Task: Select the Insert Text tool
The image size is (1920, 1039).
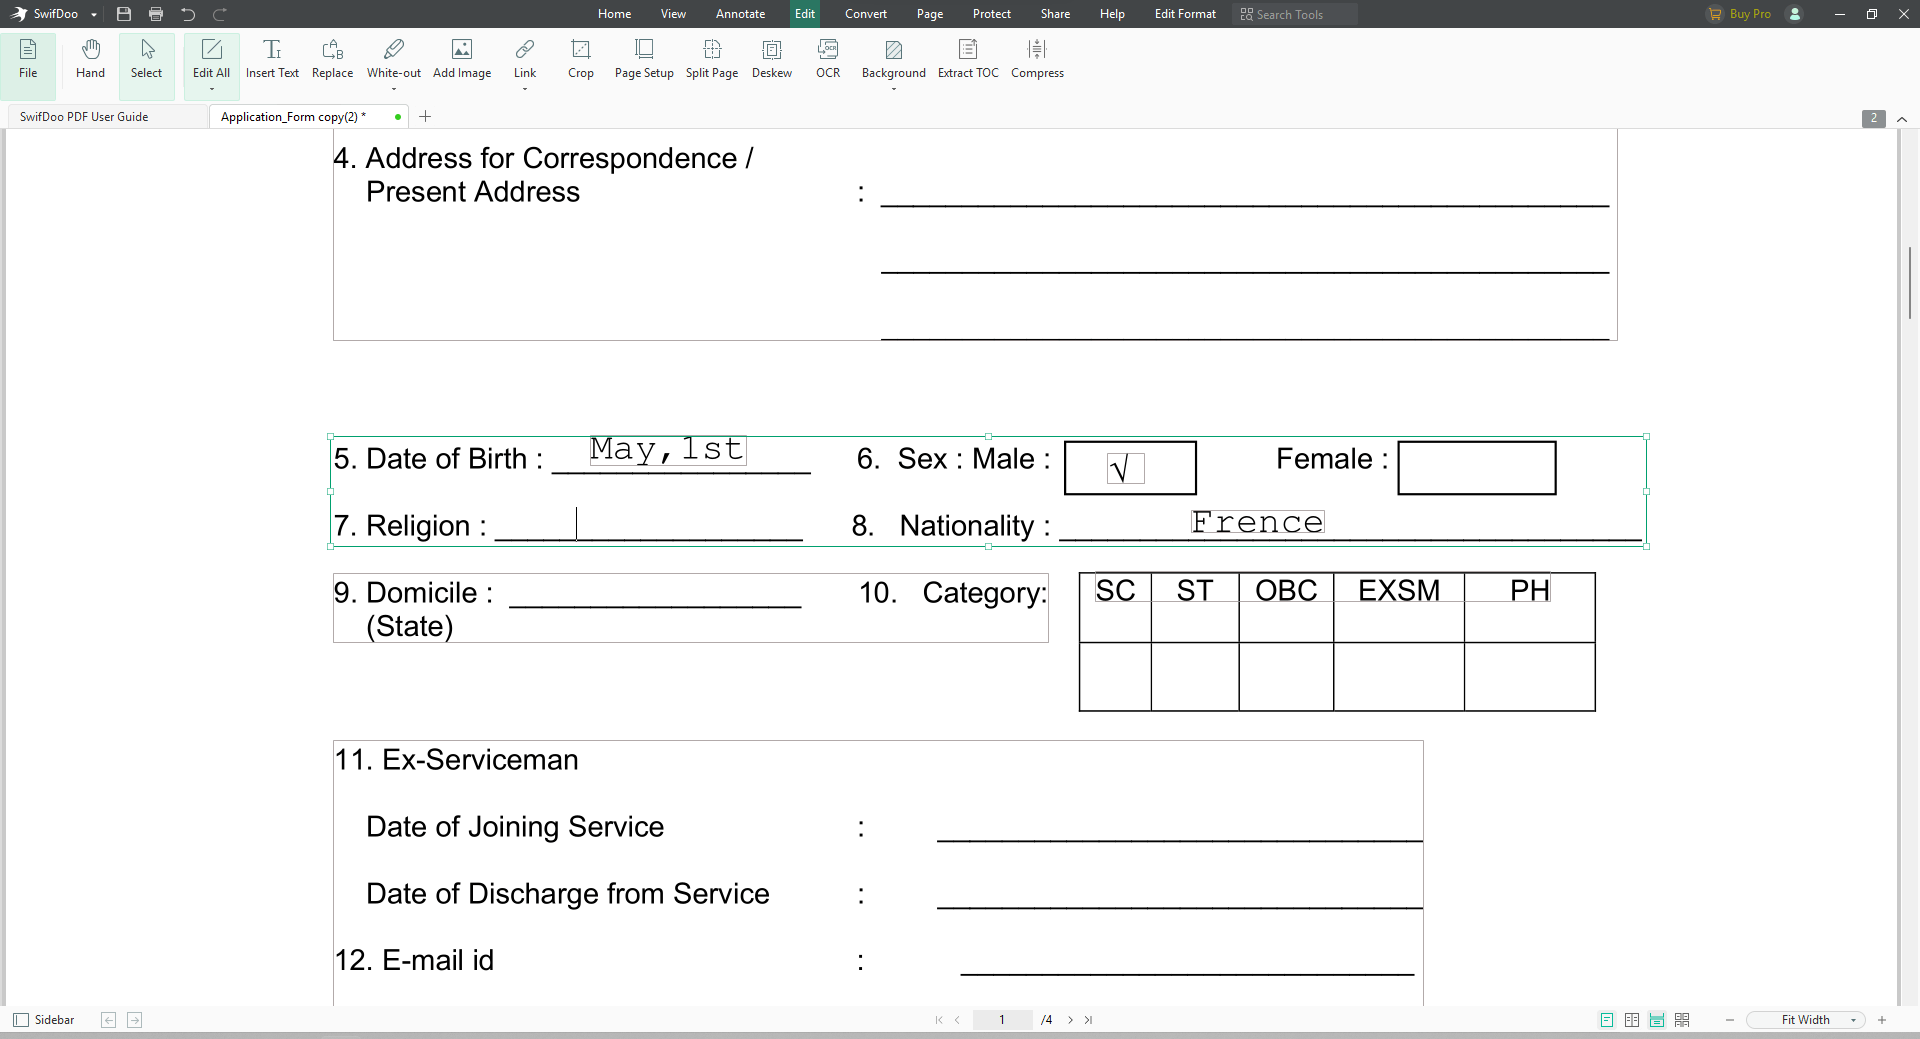Action: pos(272,60)
